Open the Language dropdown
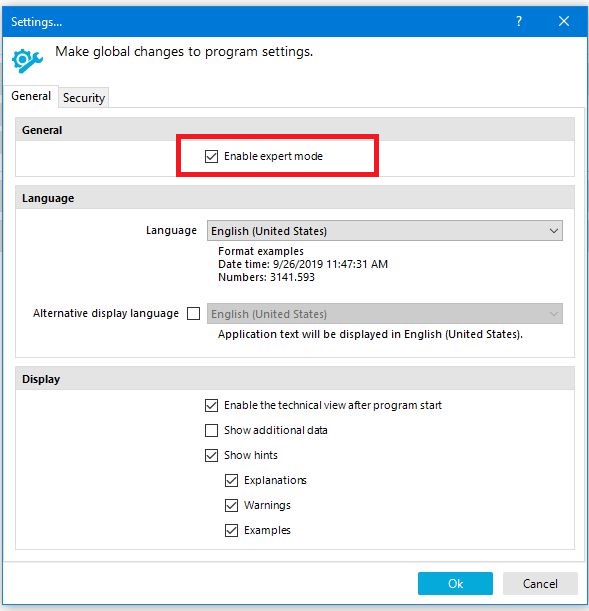The width and height of the screenshot is (589, 611). point(384,231)
